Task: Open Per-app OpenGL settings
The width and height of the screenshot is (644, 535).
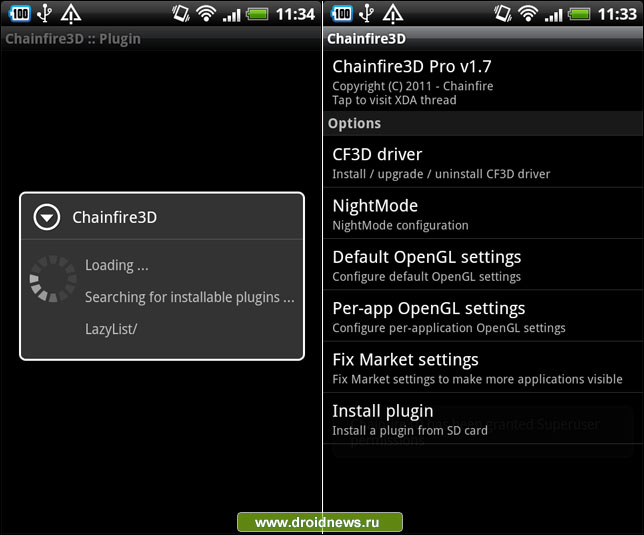Action: 483,316
